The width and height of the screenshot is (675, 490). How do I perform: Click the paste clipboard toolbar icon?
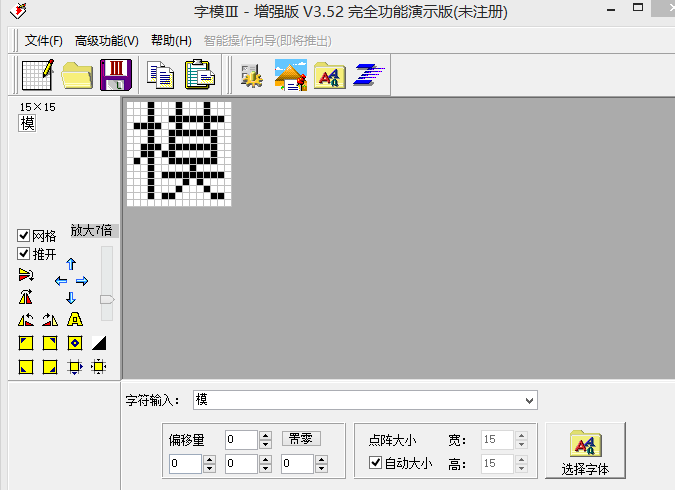(x=200, y=74)
